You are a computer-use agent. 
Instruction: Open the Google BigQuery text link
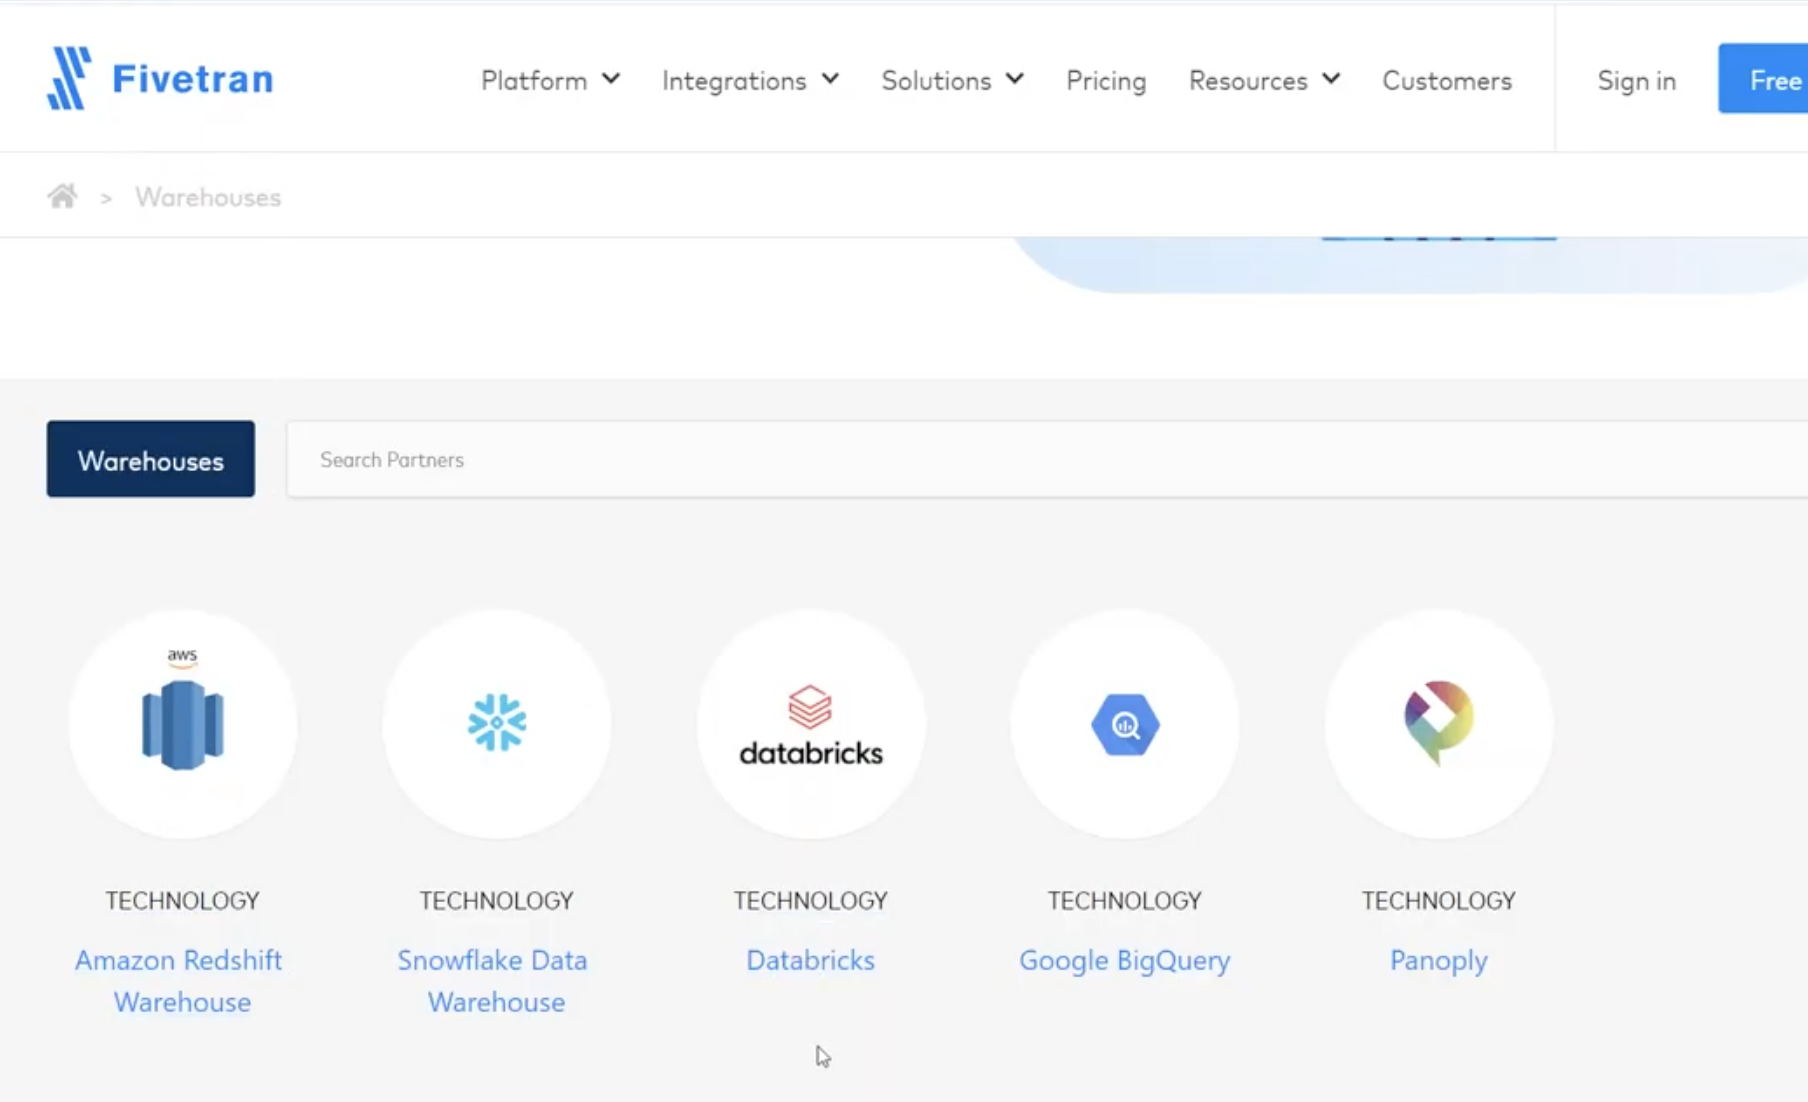1125,960
